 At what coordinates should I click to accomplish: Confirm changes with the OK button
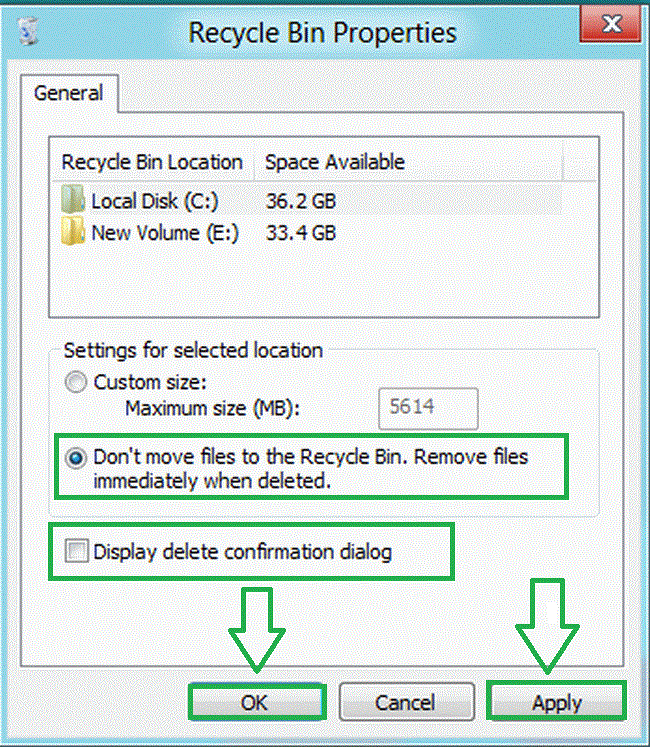(x=257, y=702)
